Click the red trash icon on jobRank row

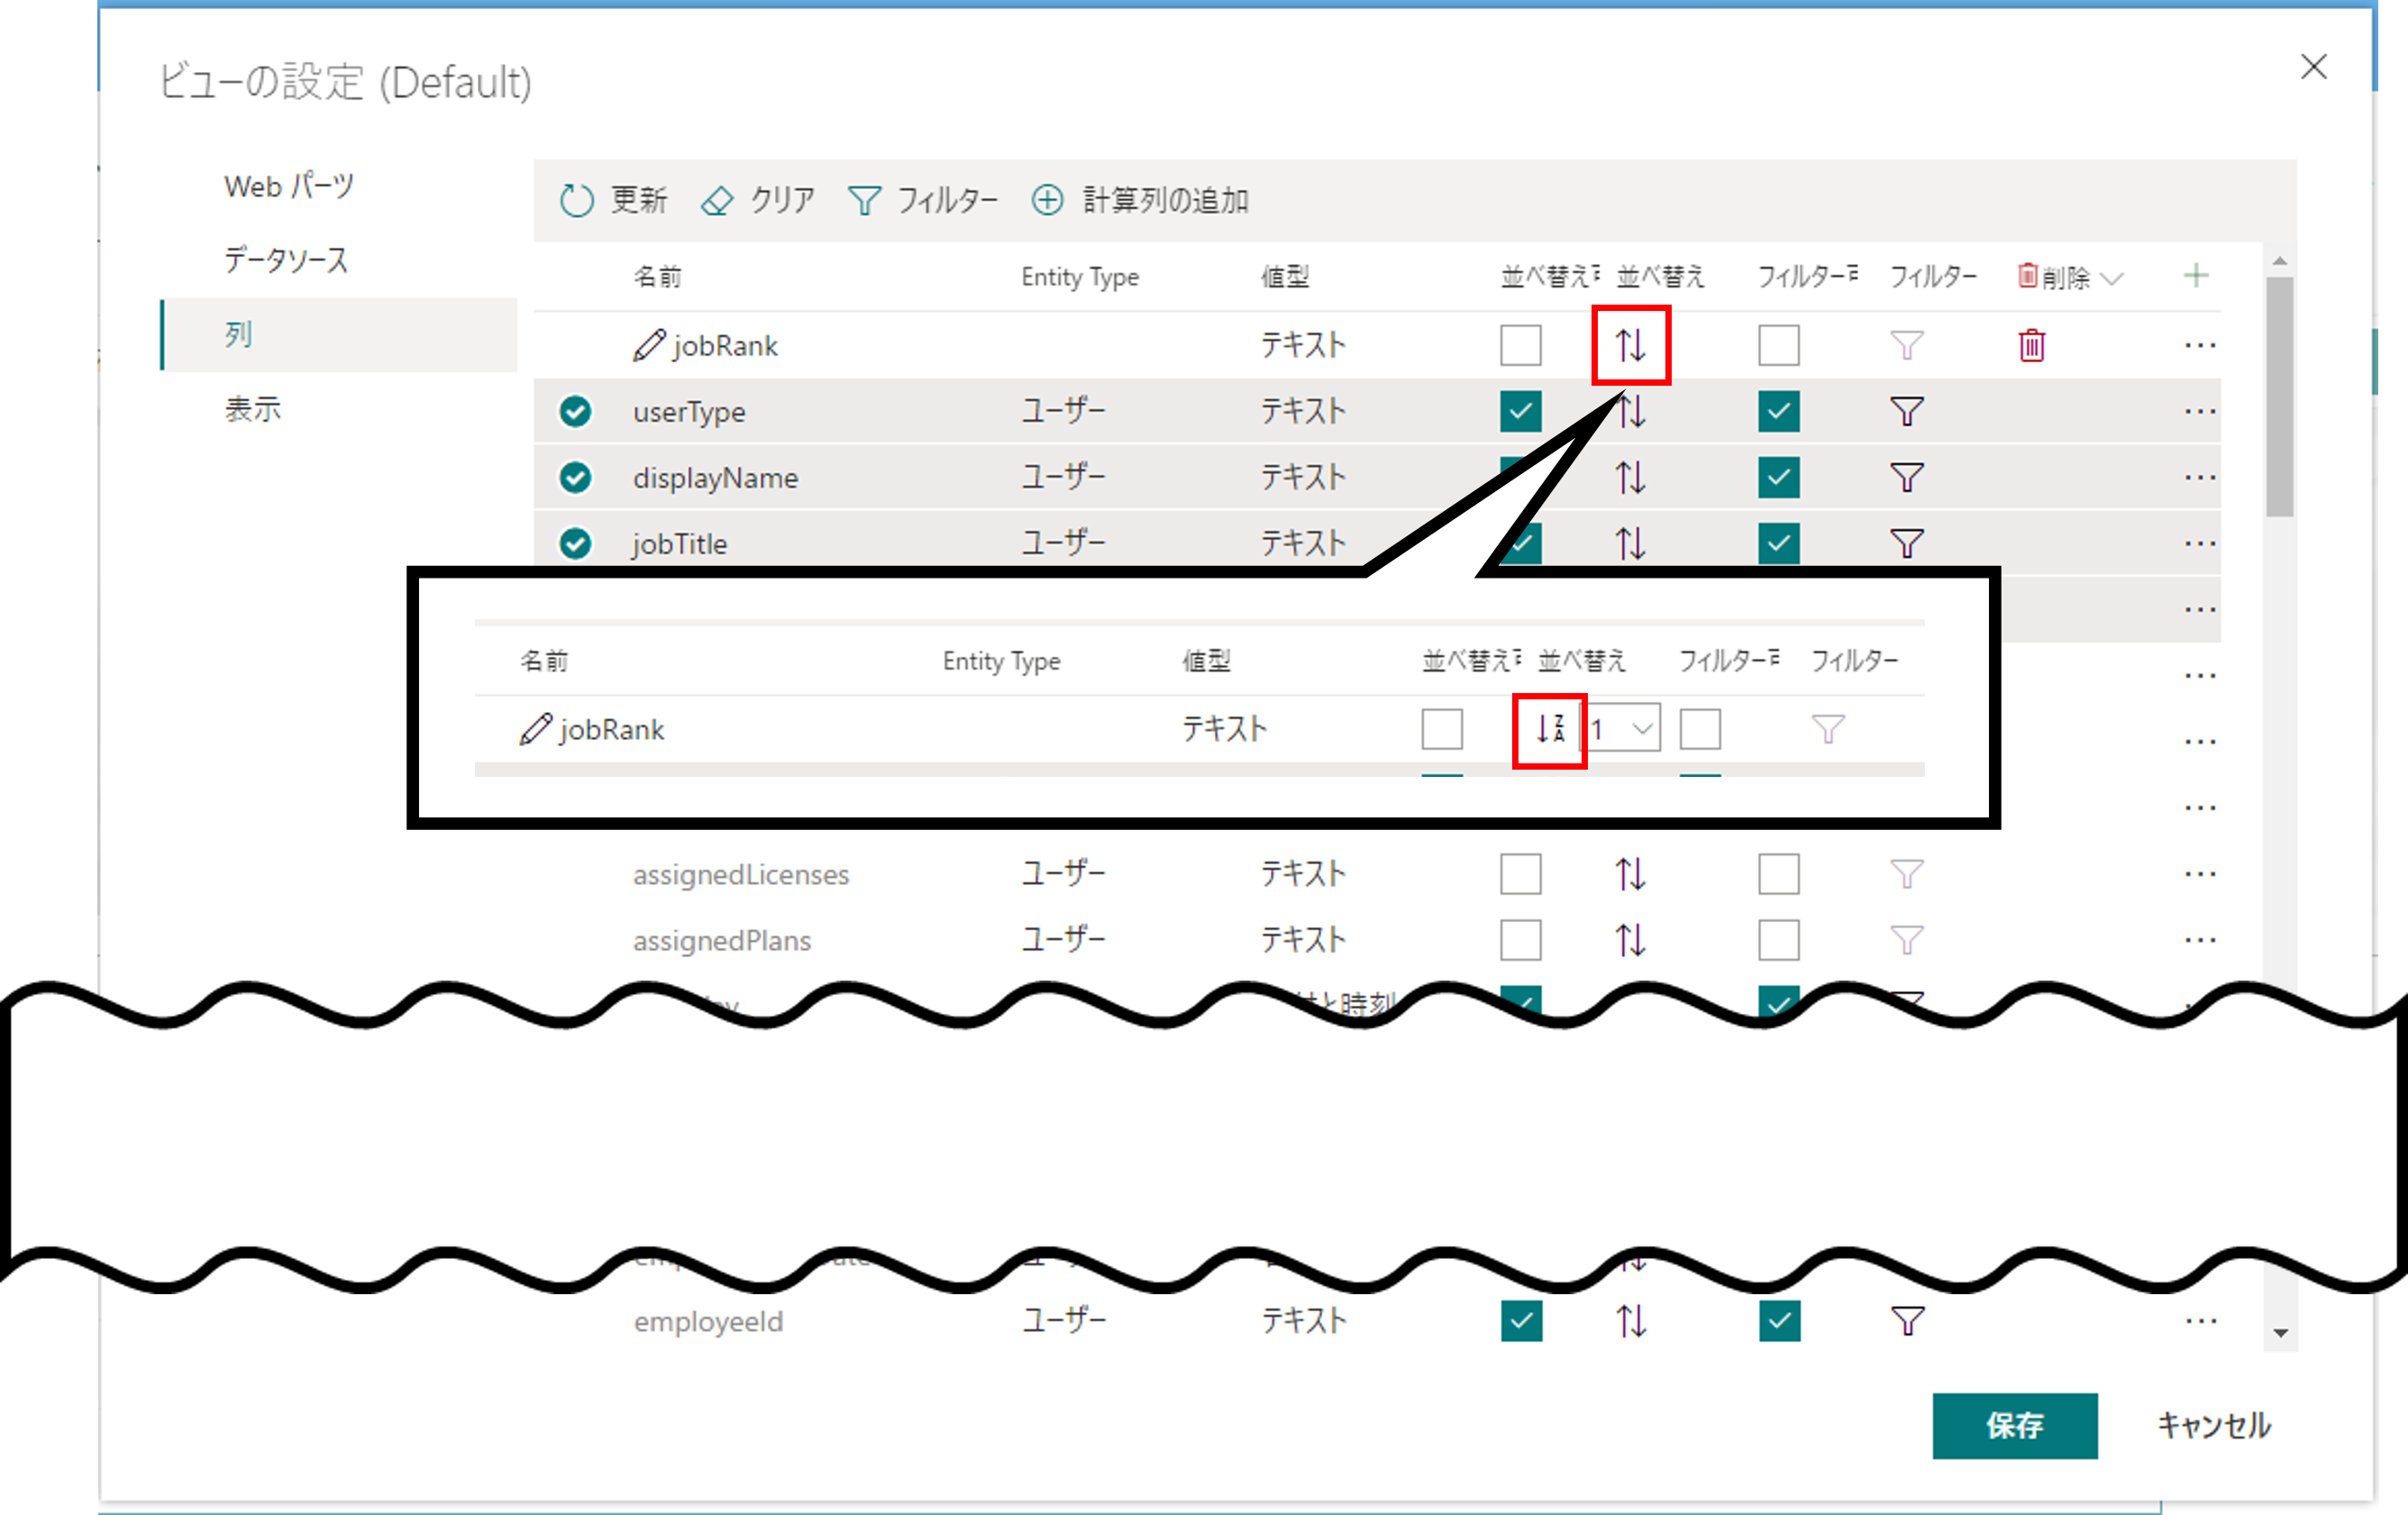[x=2031, y=345]
